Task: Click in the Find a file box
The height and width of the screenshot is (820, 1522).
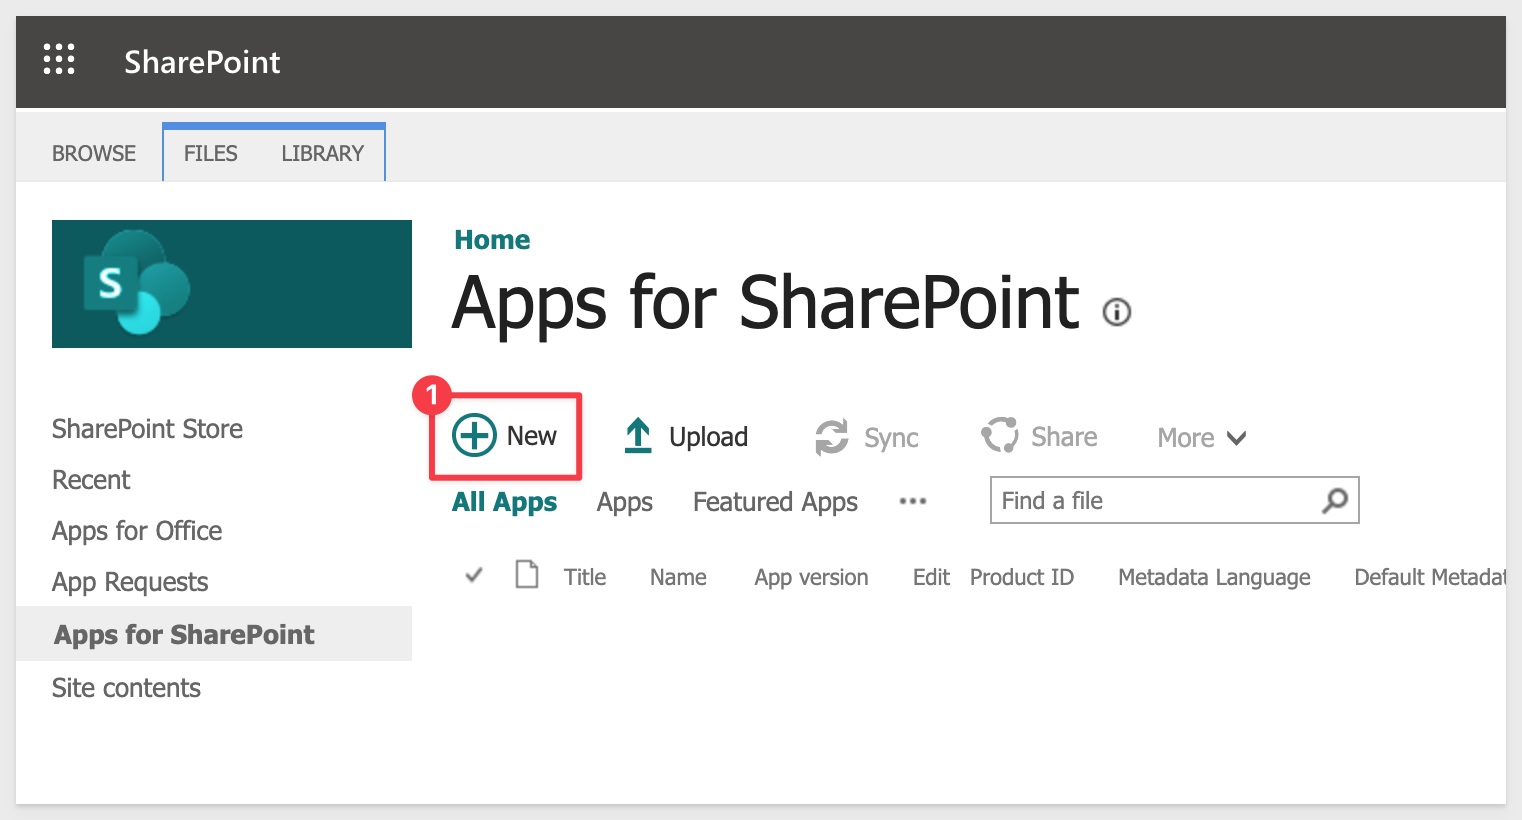Action: (x=1174, y=500)
